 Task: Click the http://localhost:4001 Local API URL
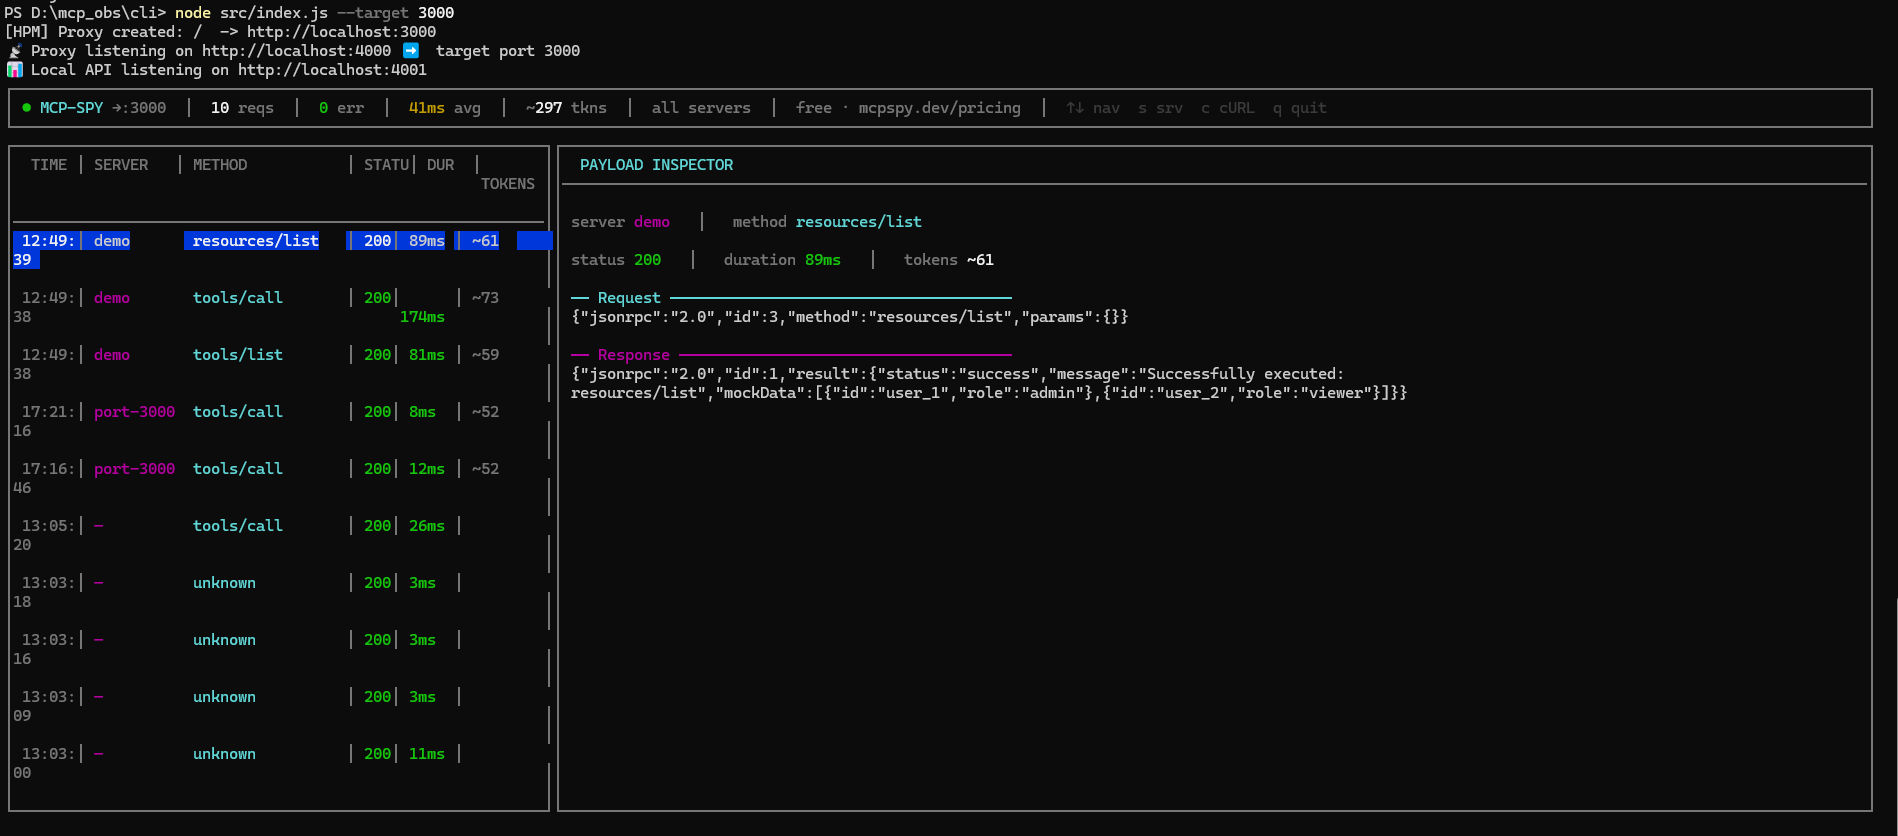(332, 70)
